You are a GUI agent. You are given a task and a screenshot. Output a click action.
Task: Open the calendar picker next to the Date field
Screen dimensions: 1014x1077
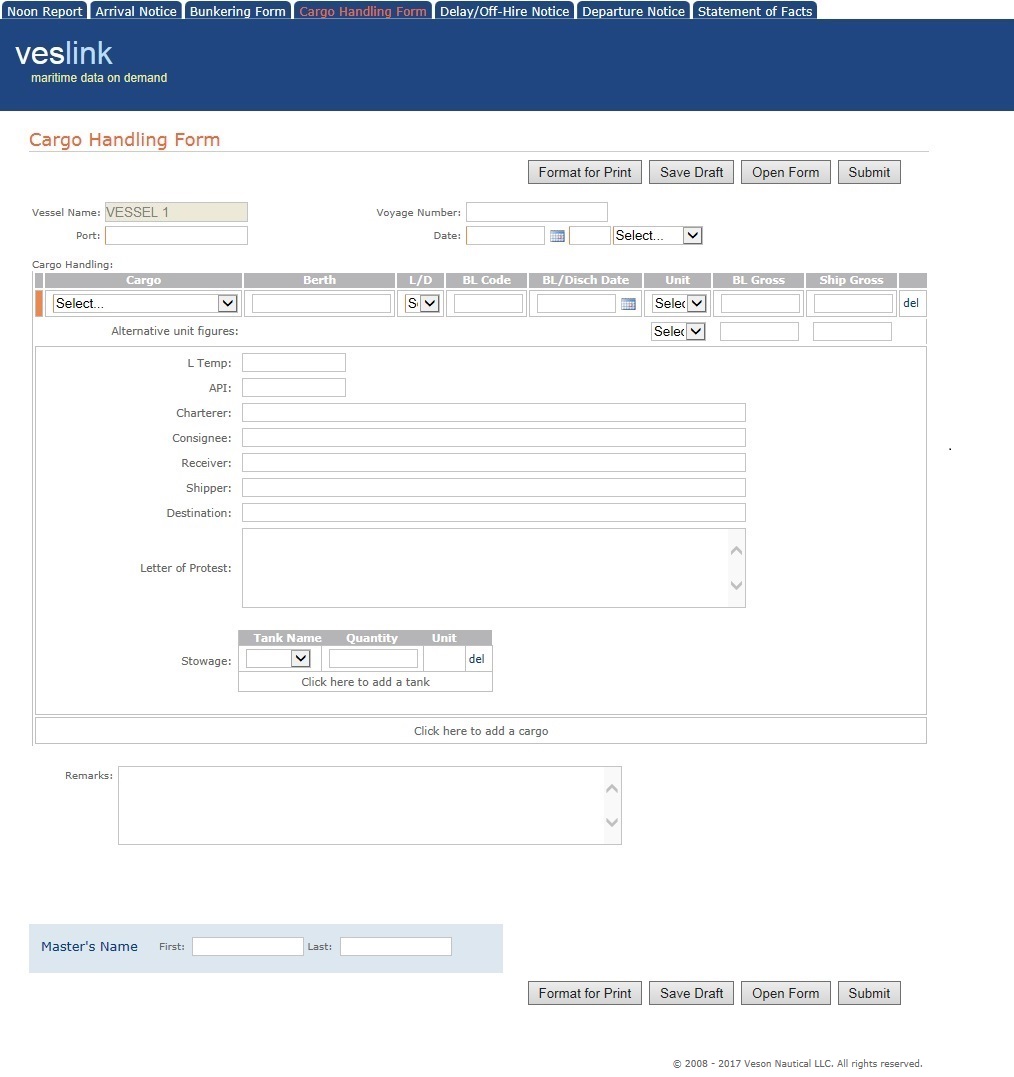[x=558, y=235]
